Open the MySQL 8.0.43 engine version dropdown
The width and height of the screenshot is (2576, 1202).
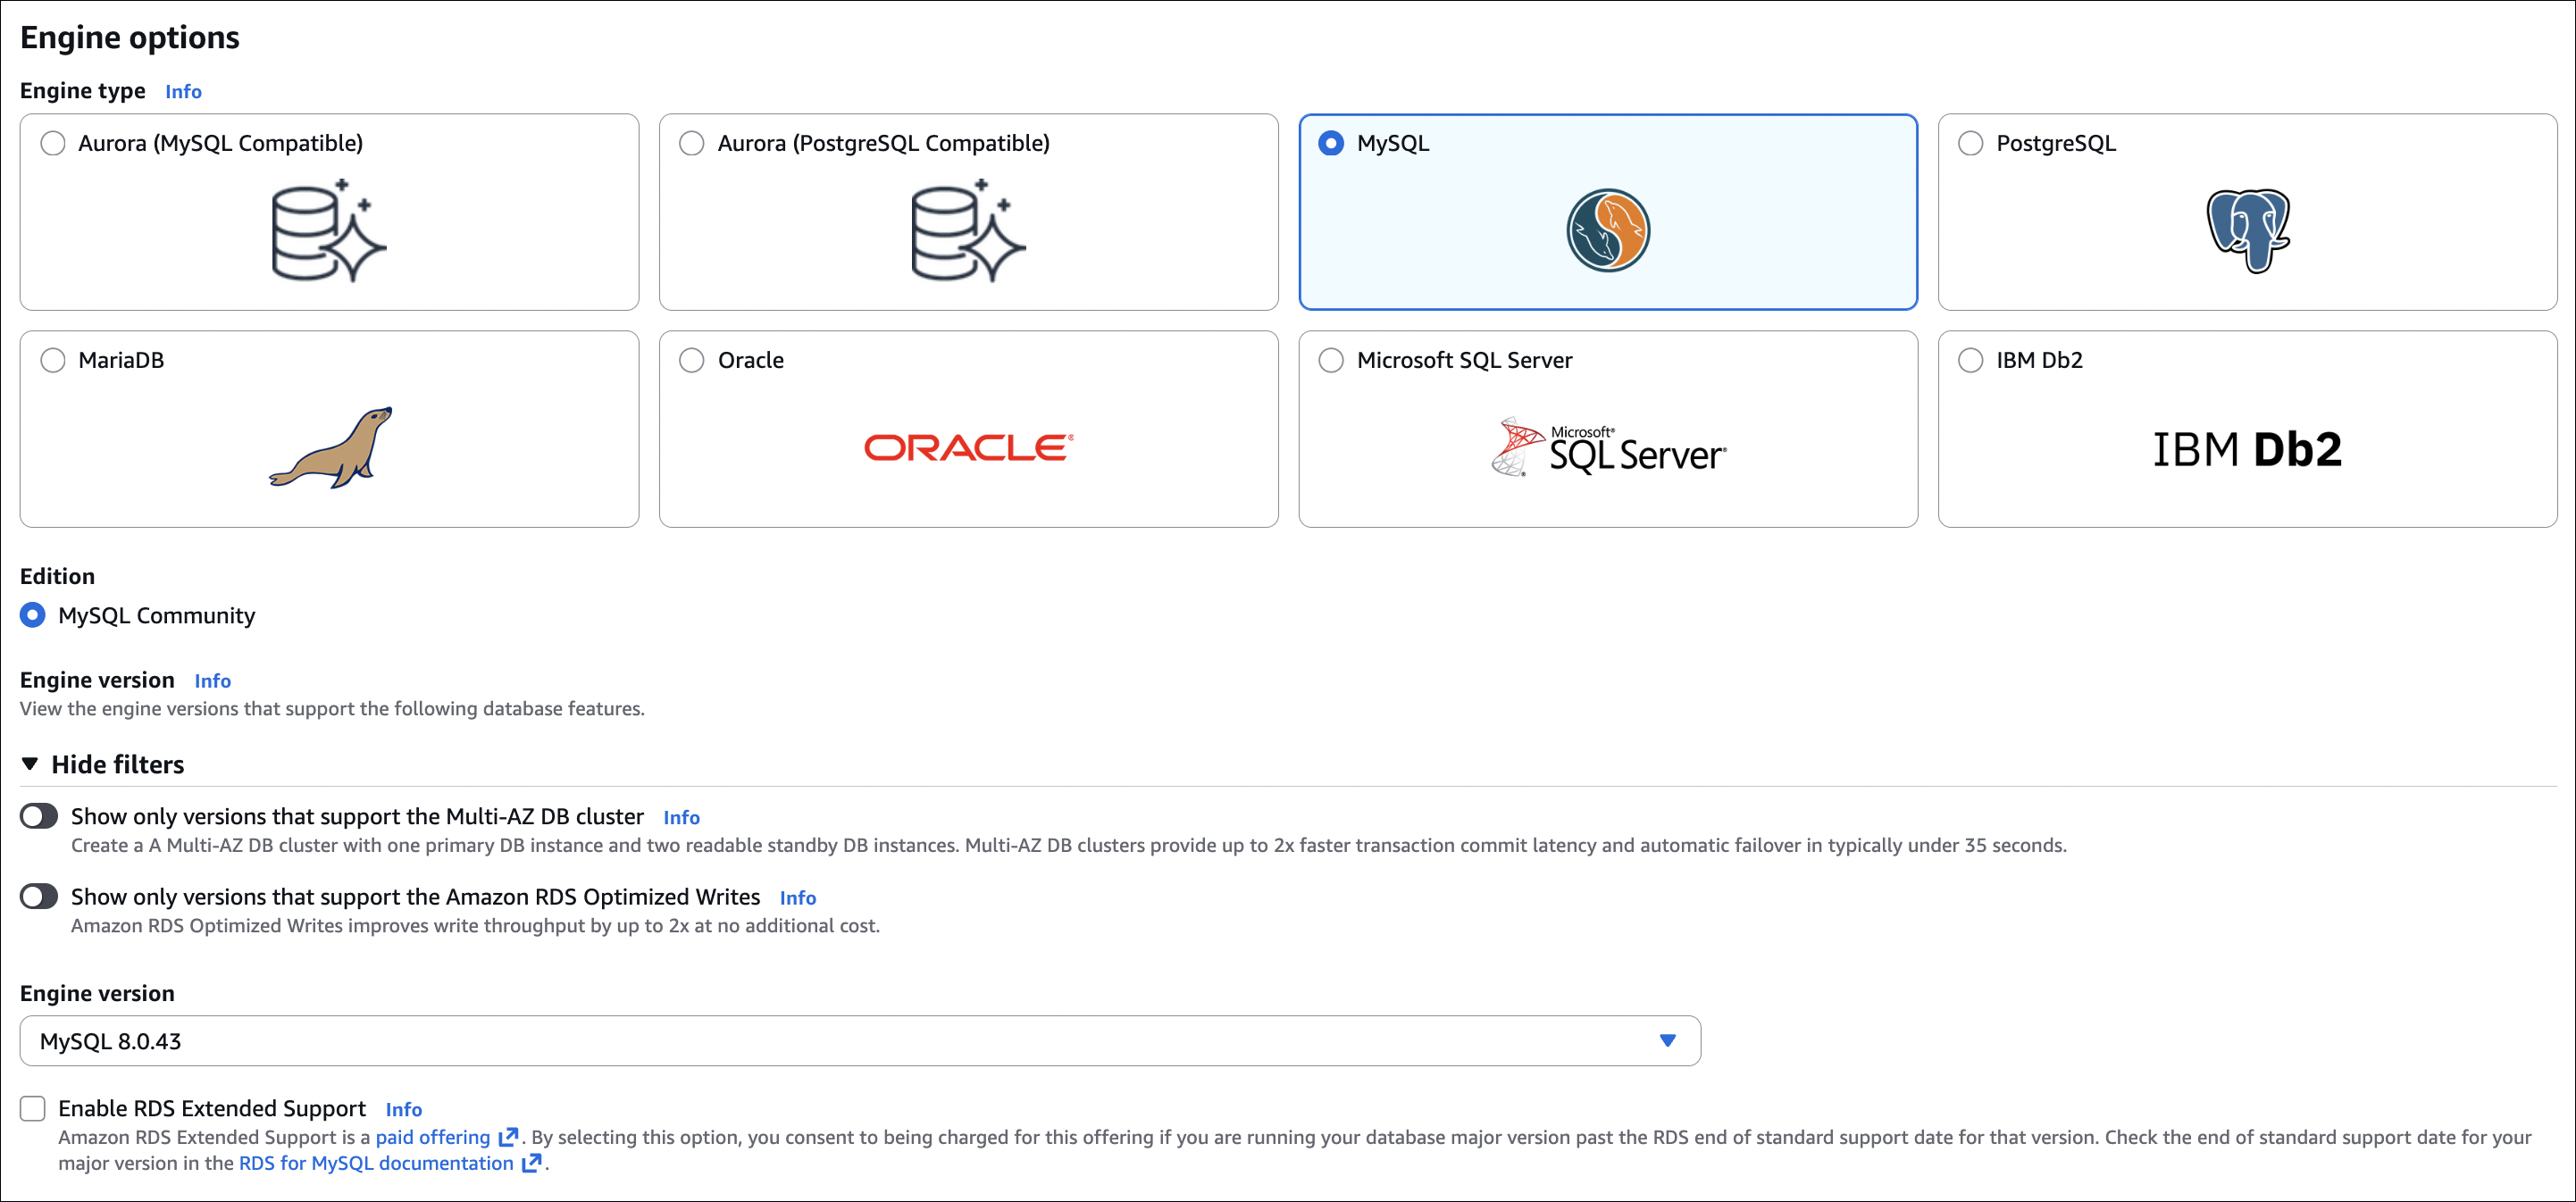point(860,1041)
